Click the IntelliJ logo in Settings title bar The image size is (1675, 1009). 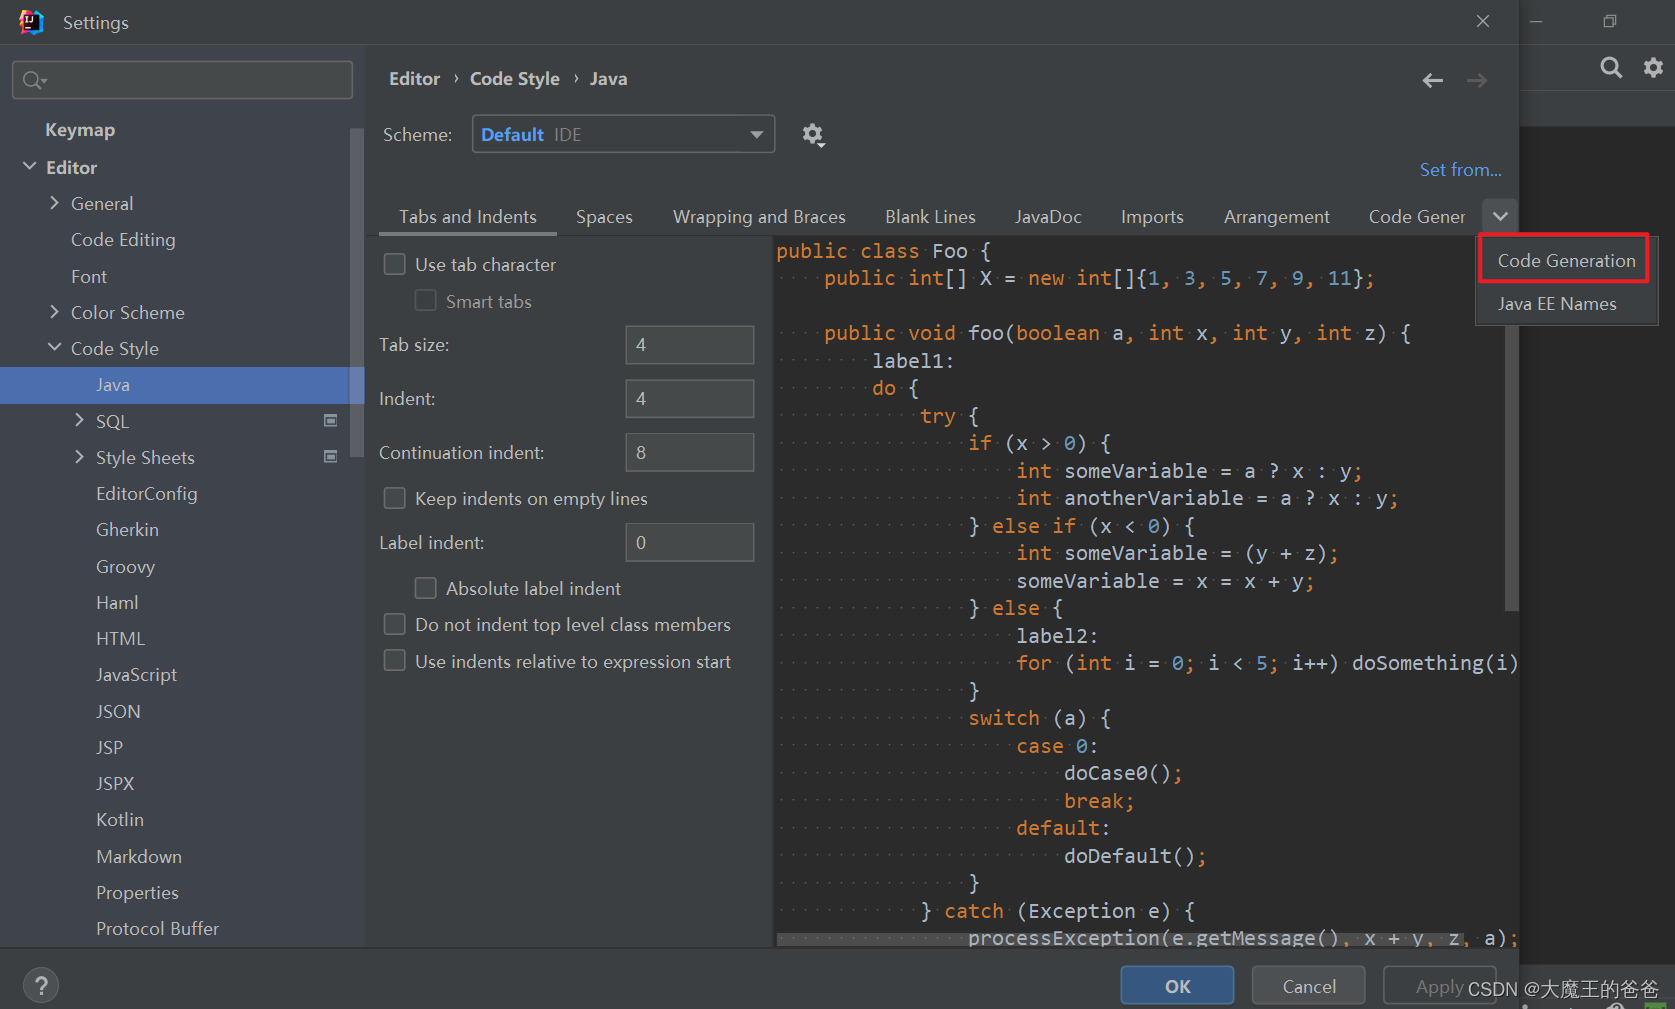pos(32,22)
